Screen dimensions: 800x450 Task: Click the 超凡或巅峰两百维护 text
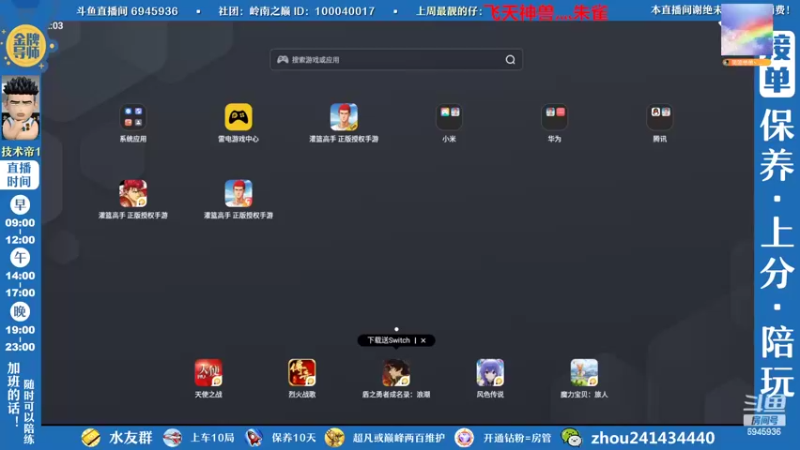[398, 438]
